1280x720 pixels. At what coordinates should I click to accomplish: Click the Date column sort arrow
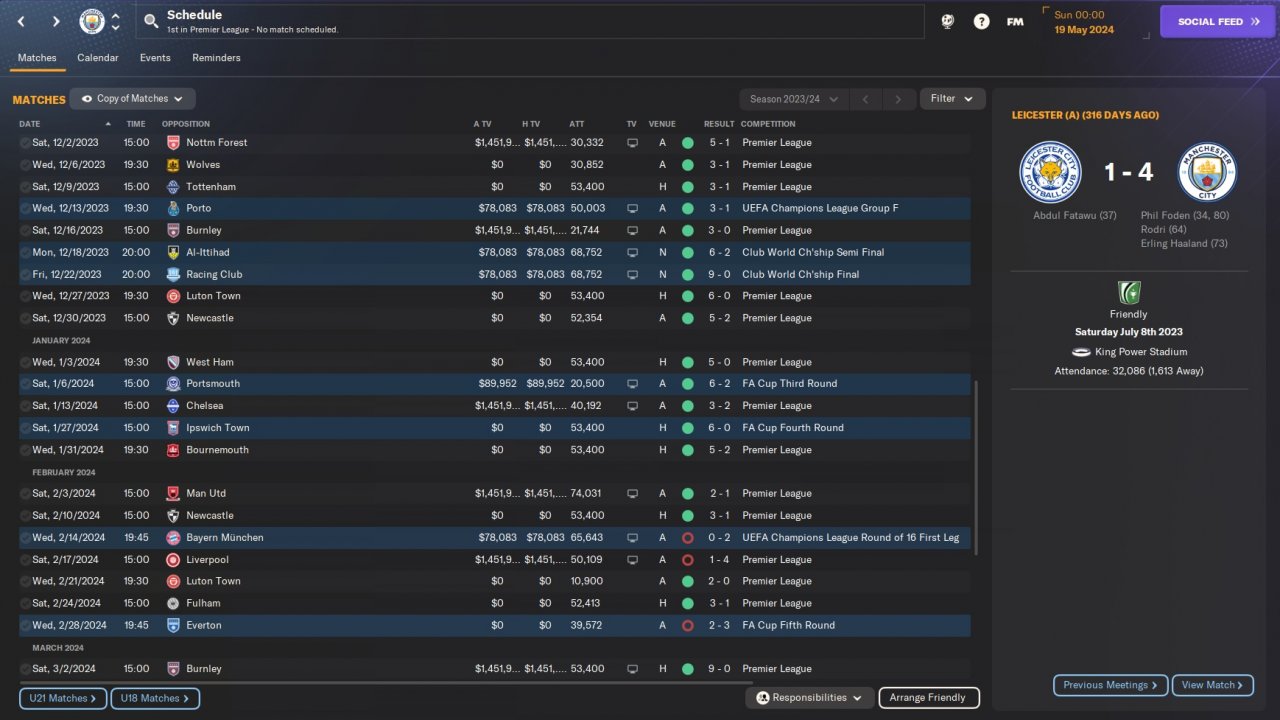(108, 124)
